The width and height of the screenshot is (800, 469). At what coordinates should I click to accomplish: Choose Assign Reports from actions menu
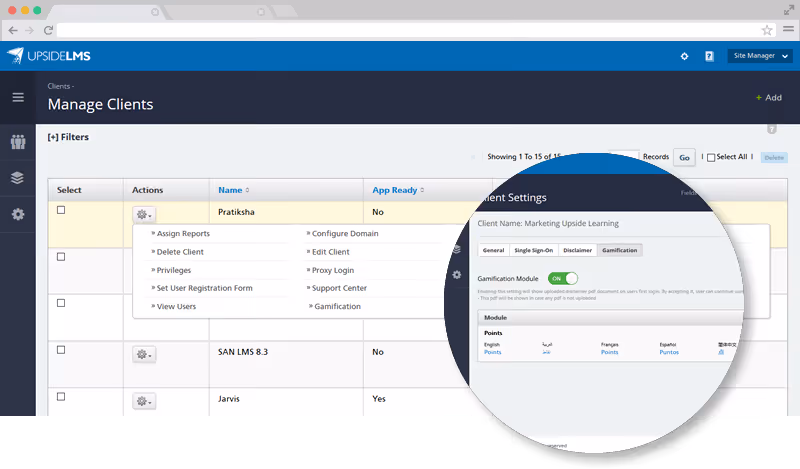pyautogui.click(x=181, y=233)
